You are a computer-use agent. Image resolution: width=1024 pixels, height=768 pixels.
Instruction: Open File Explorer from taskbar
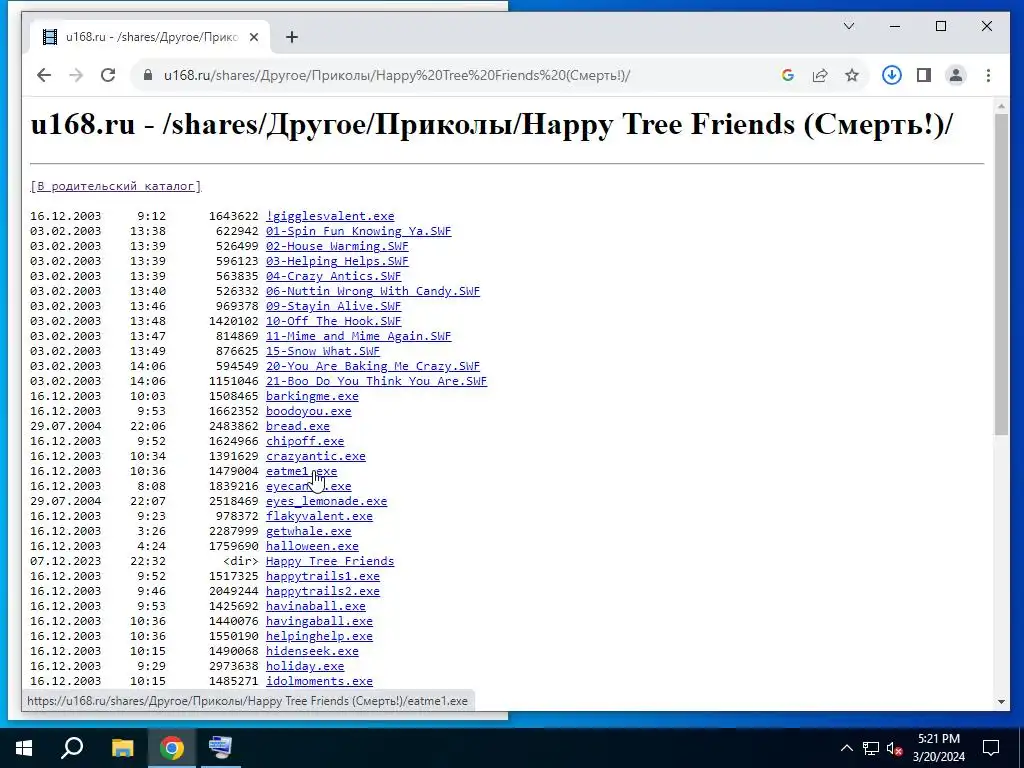point(122,748)
